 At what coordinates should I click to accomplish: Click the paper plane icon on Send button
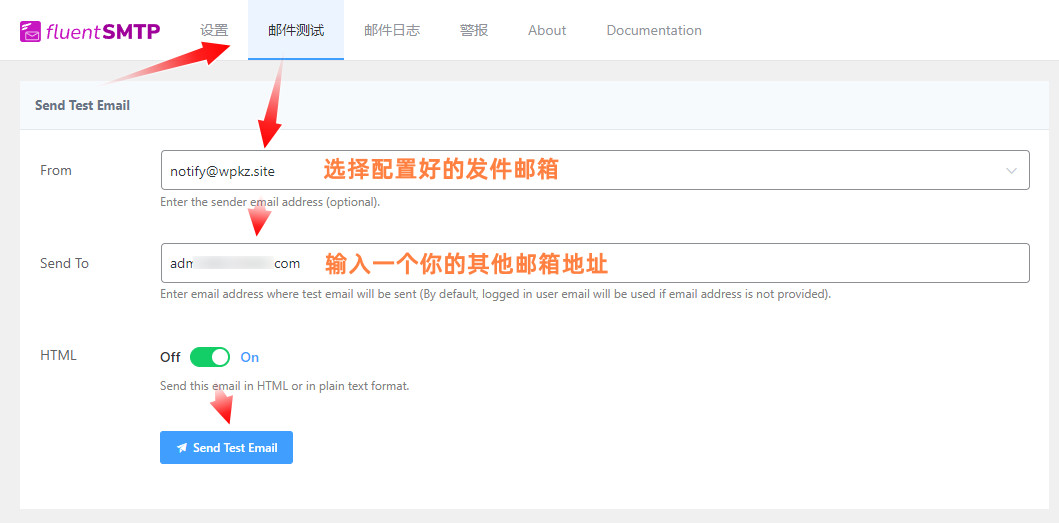[182, 448]
